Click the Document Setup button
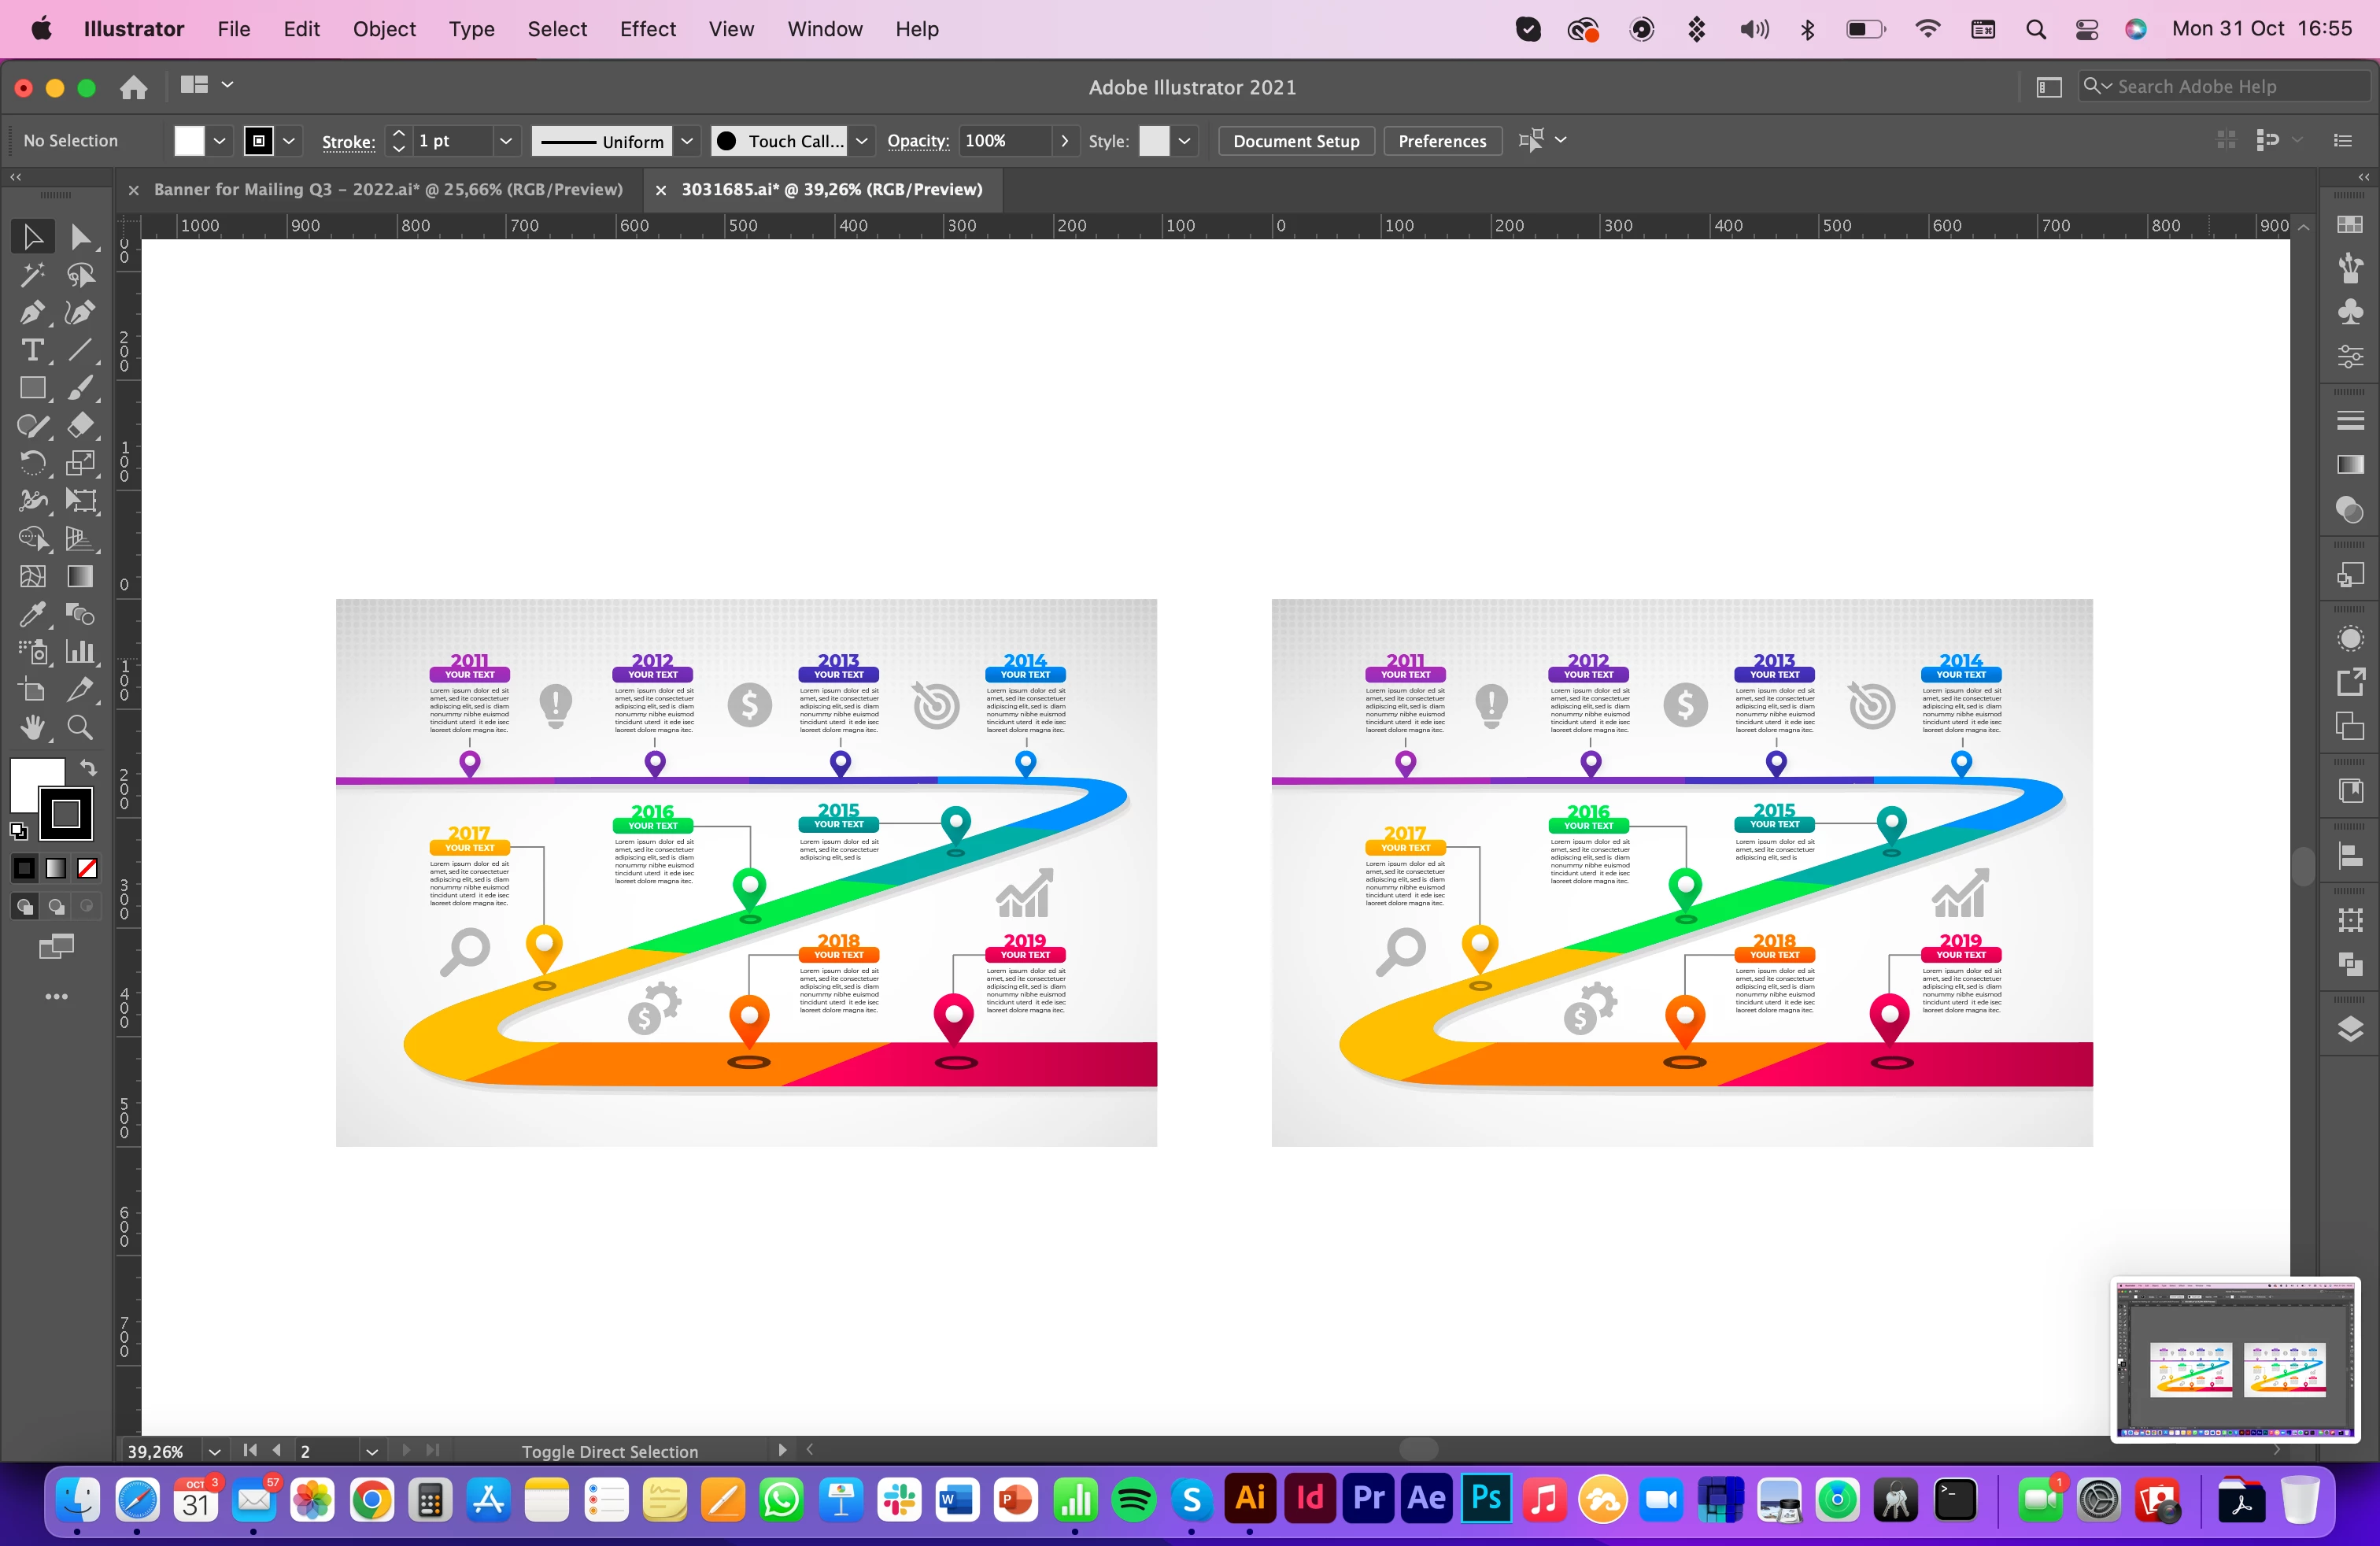The width and height of the screenshot is (2380, 1546). (x=1295, y=141)
